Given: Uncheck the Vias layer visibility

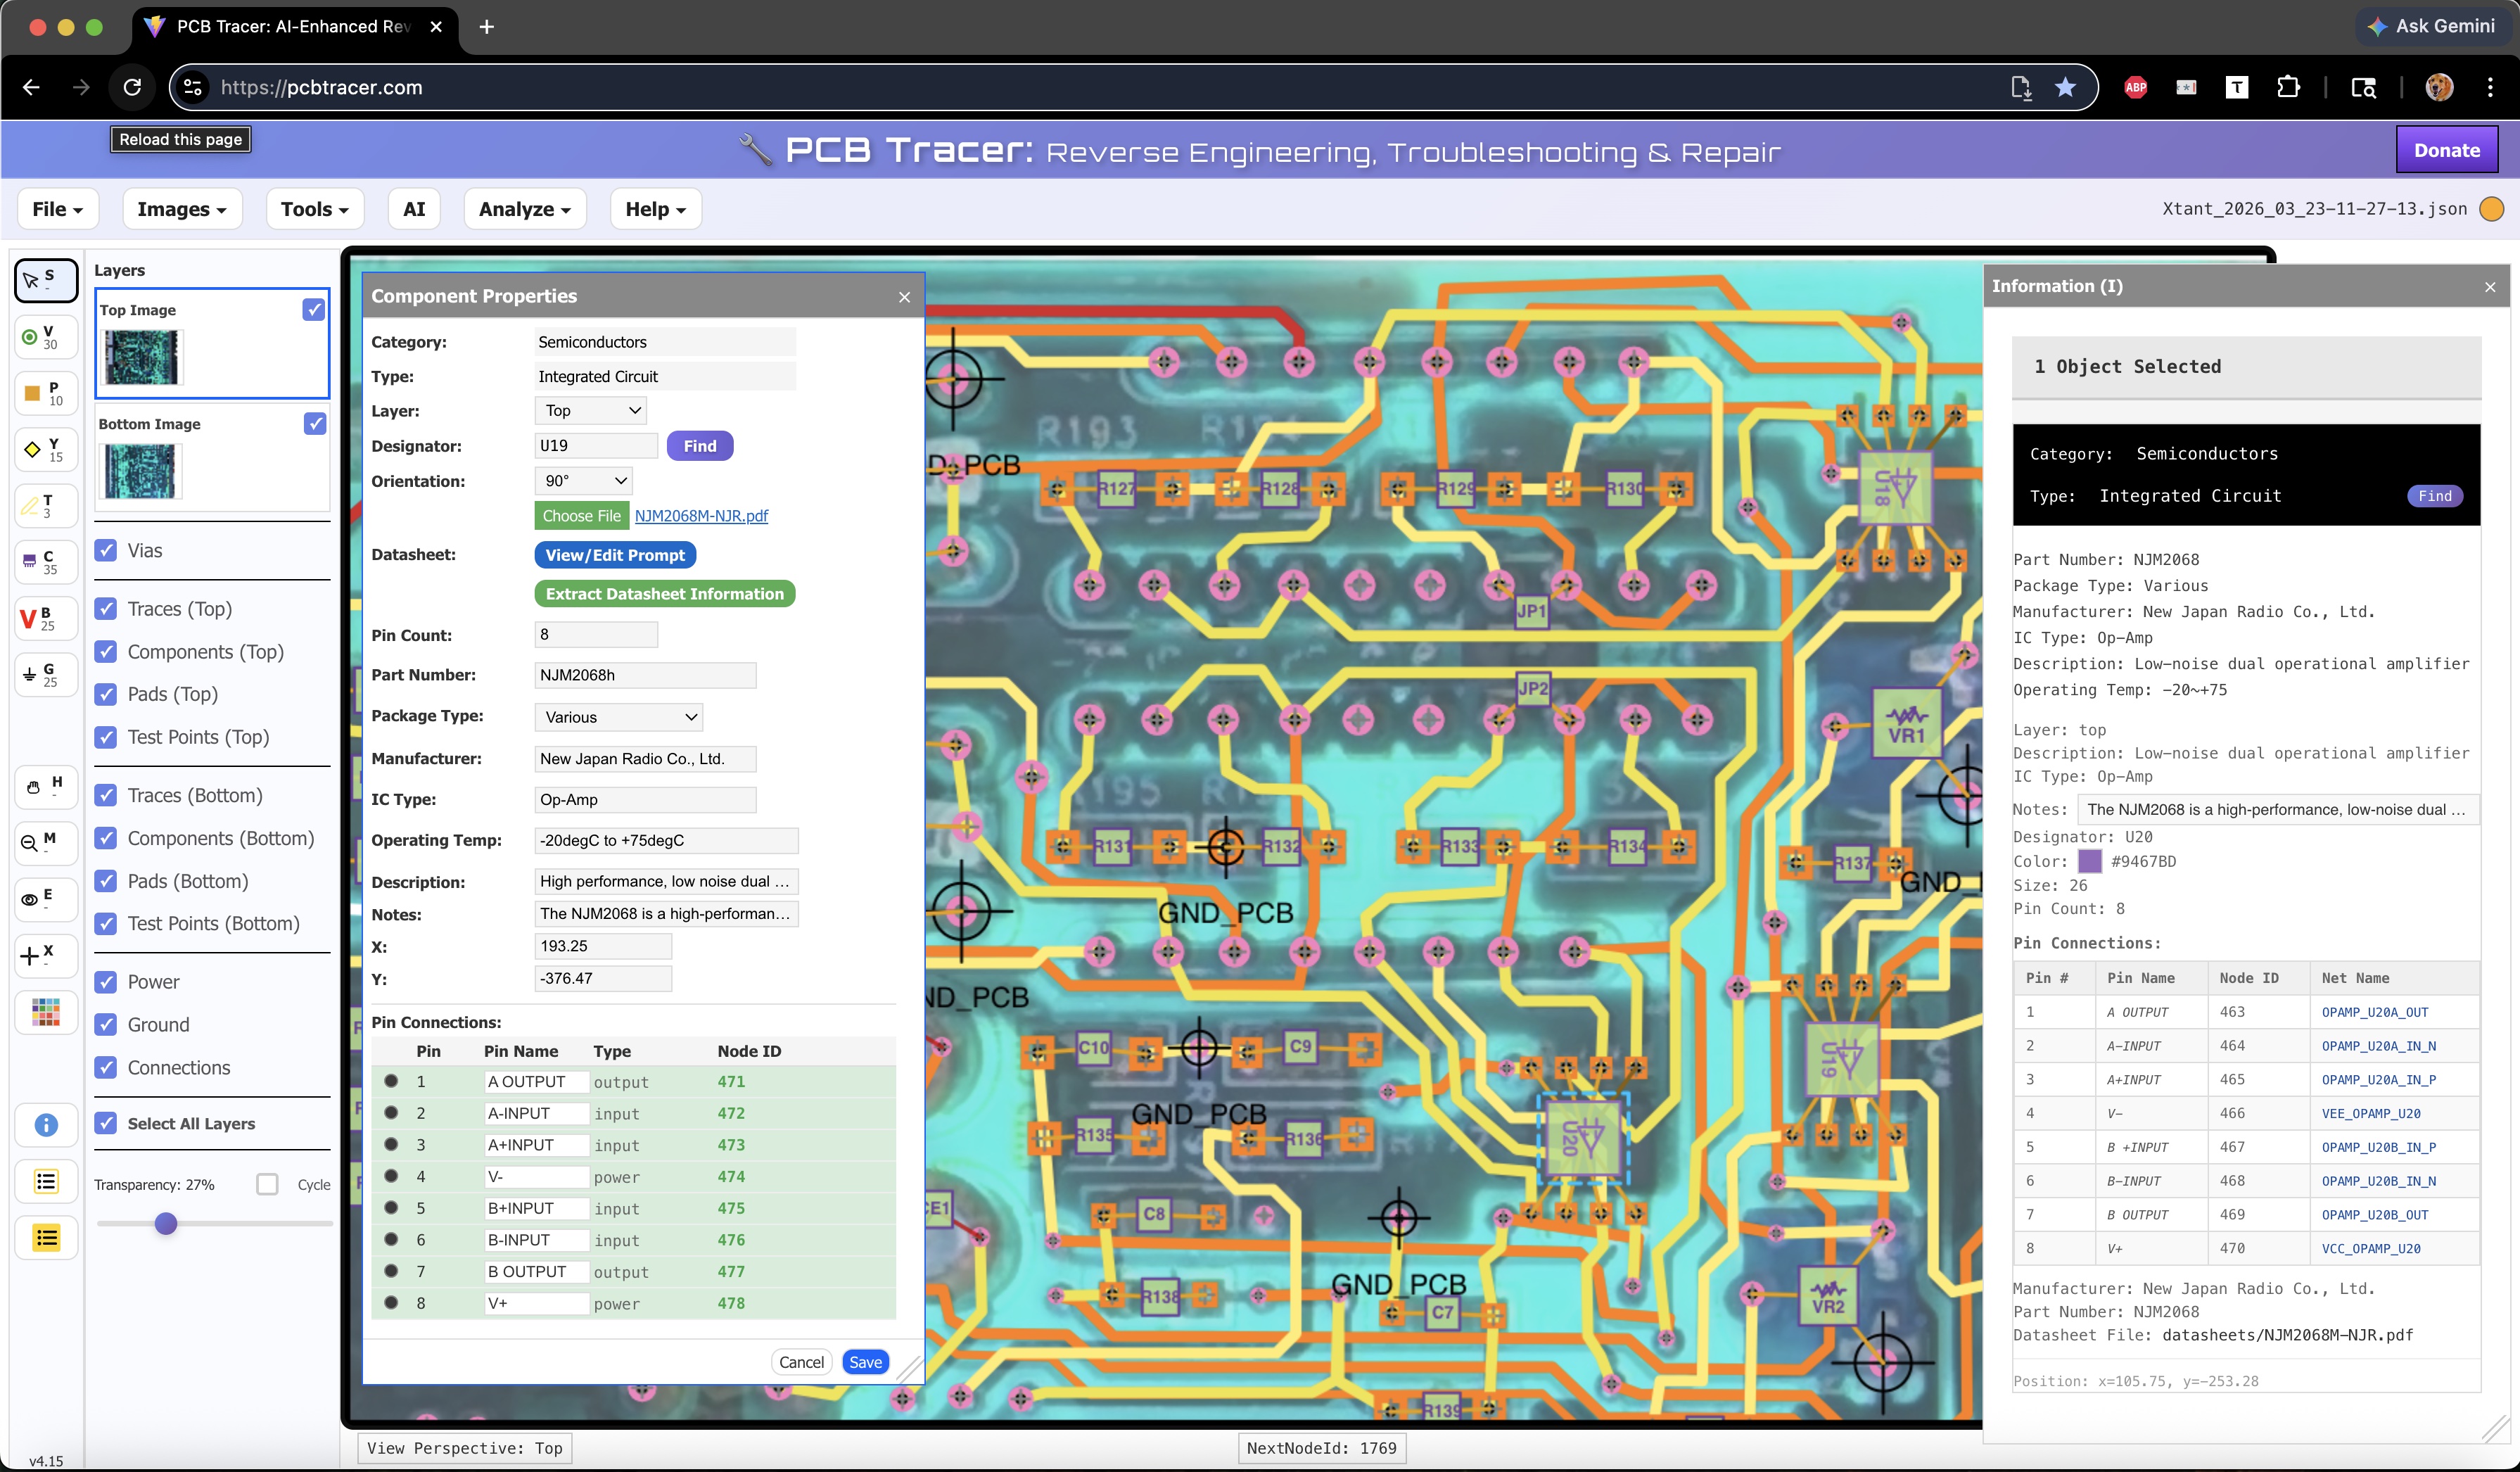Looking at the screenshot, I should tap(106, 550).
